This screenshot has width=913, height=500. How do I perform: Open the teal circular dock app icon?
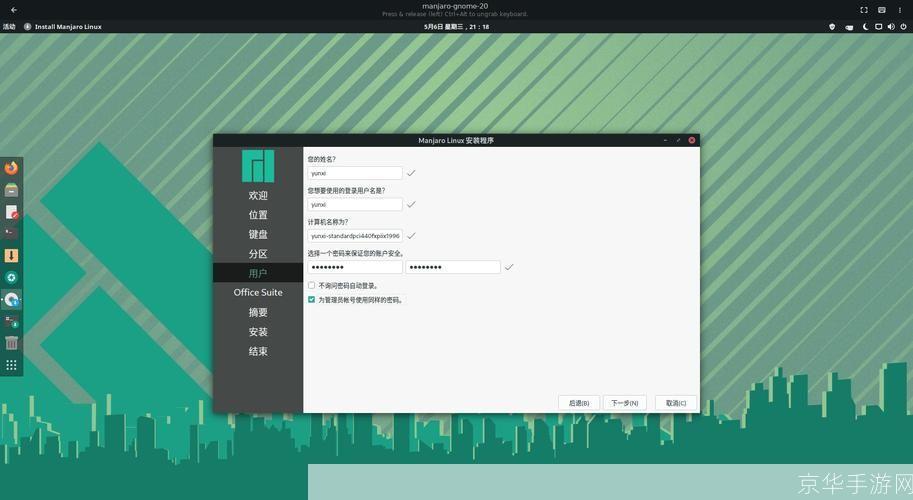click(x=11, y=278)
